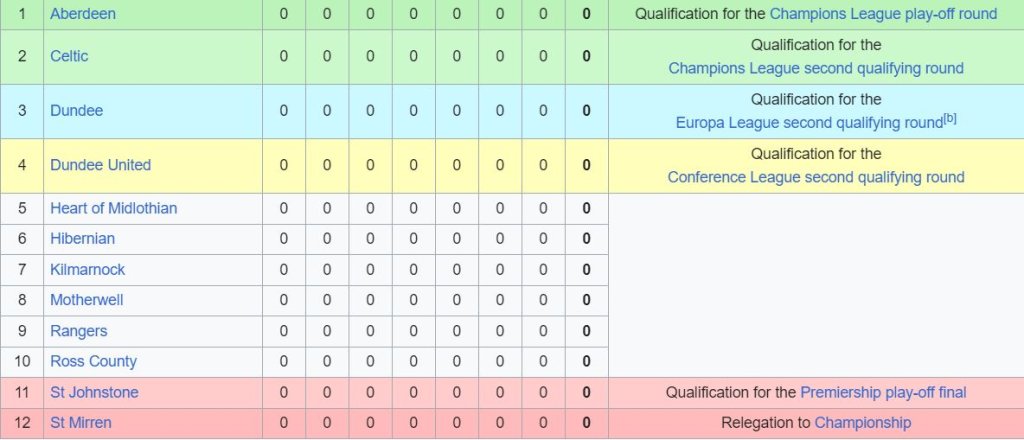
Task: Select the Motherwell link
Action: pos(87,300)
